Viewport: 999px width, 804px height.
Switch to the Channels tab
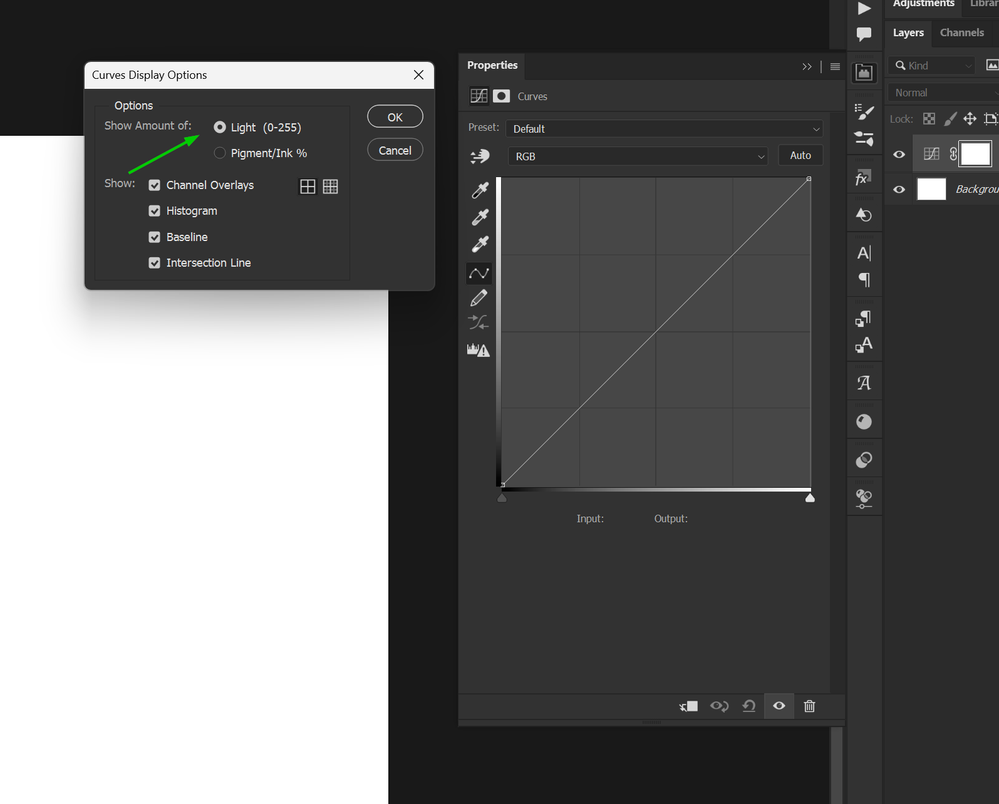click(961, 32)
